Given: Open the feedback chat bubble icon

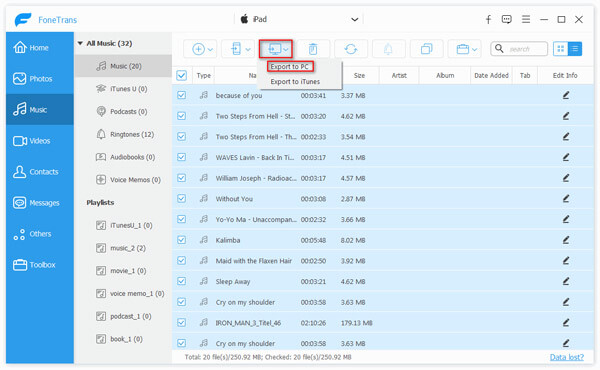Looking at the screenshot, I should pyautogui.click(x=507, y=19).
